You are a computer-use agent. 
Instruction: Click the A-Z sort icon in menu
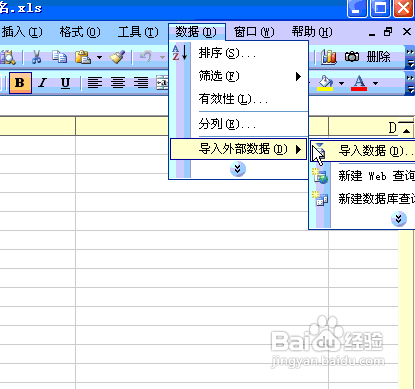pos(180,53)
